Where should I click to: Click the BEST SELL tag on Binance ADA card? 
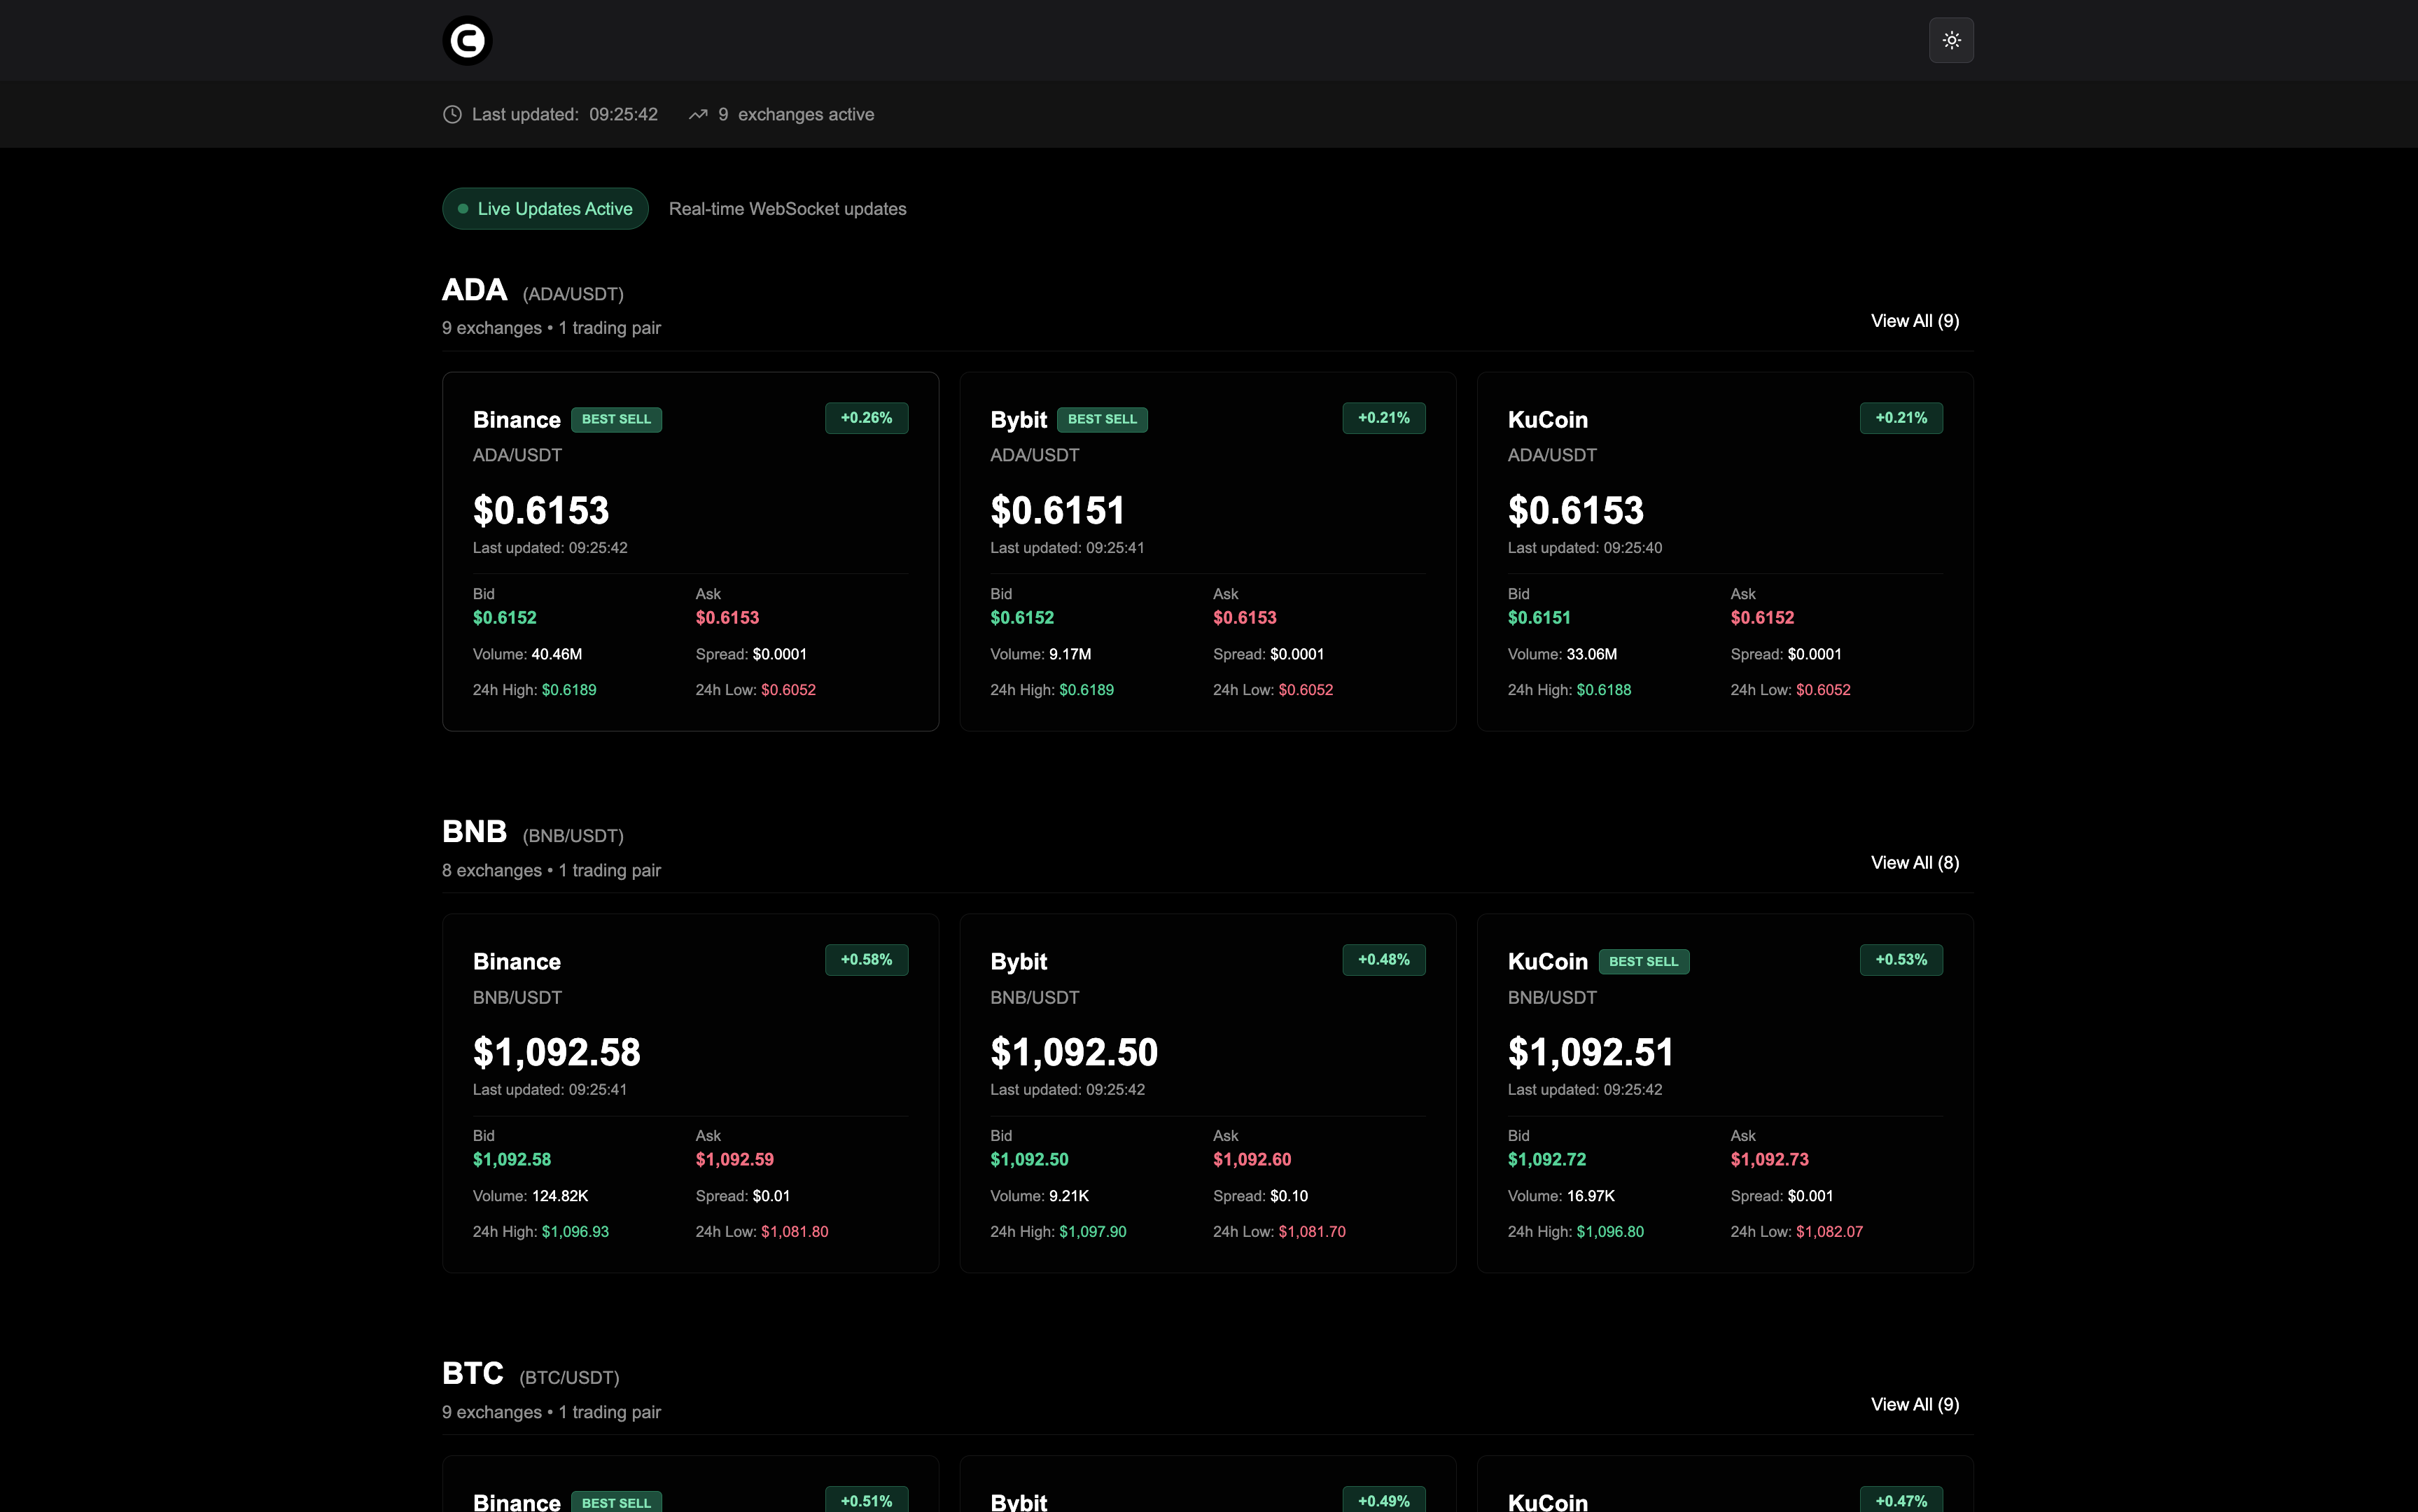tap(617, 419)
